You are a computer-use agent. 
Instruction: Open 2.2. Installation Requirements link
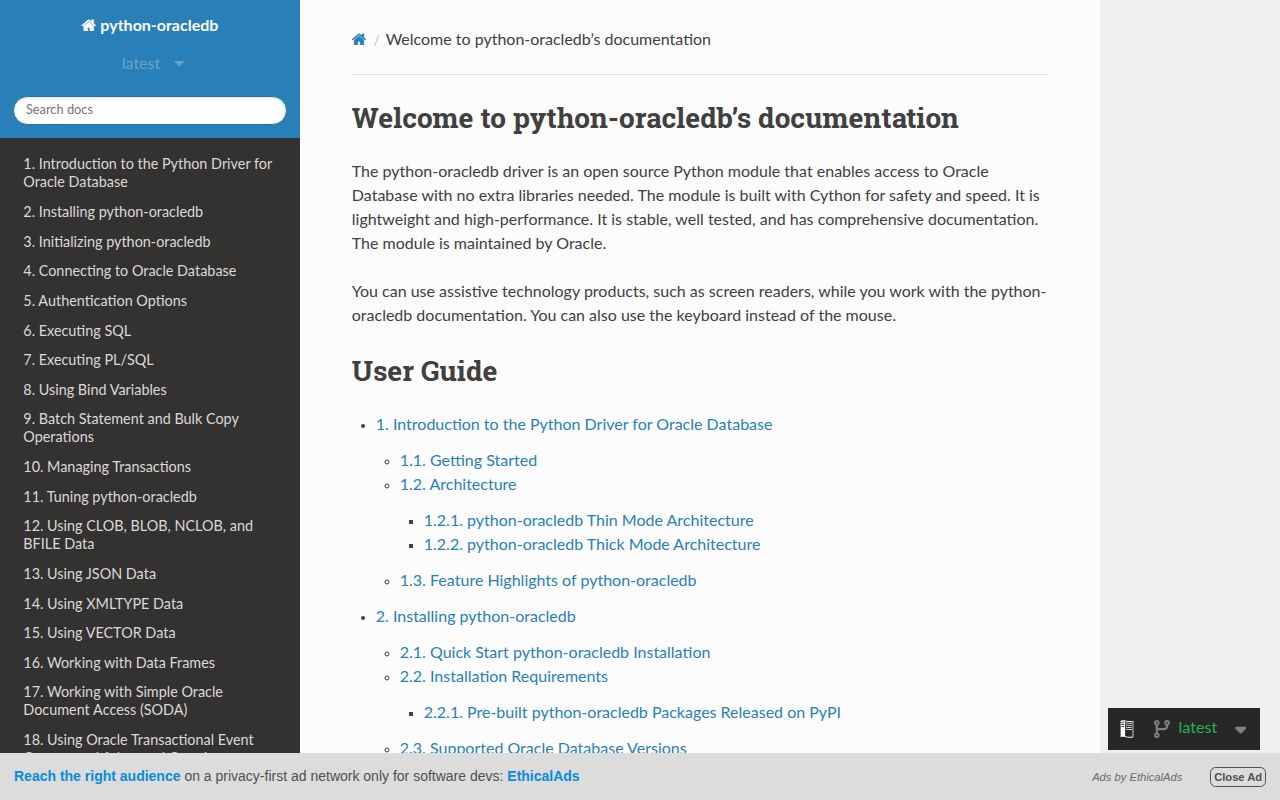tap(504, 677)
